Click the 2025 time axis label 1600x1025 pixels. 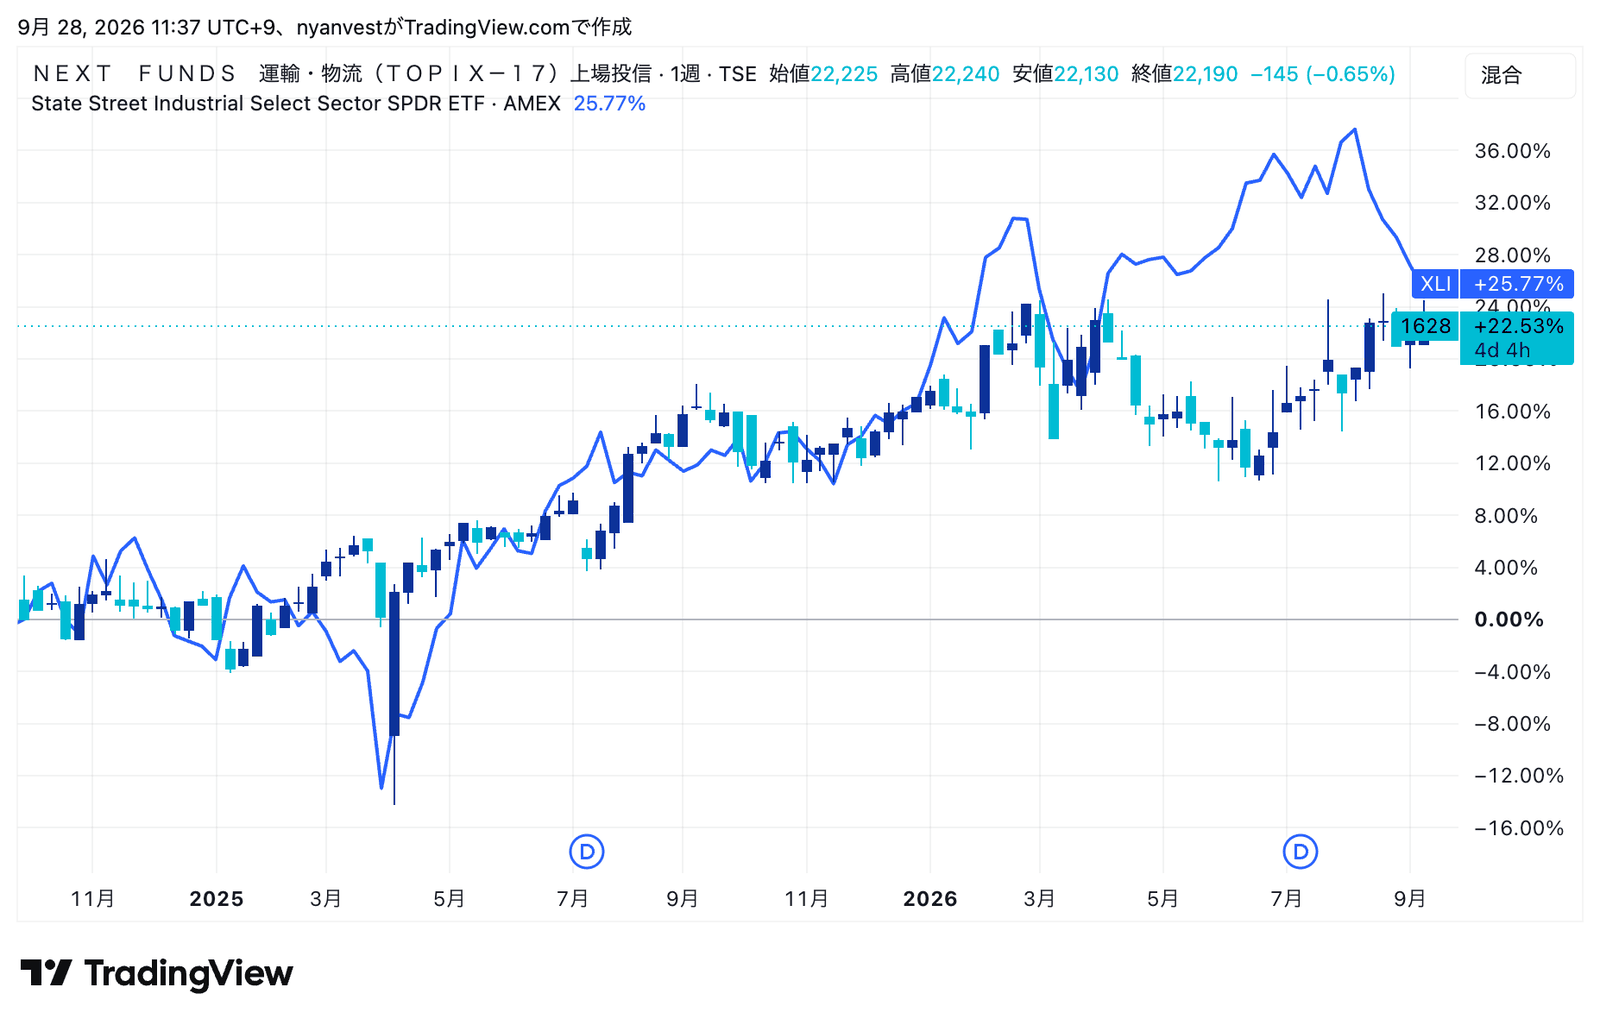(x=217, y=899)
